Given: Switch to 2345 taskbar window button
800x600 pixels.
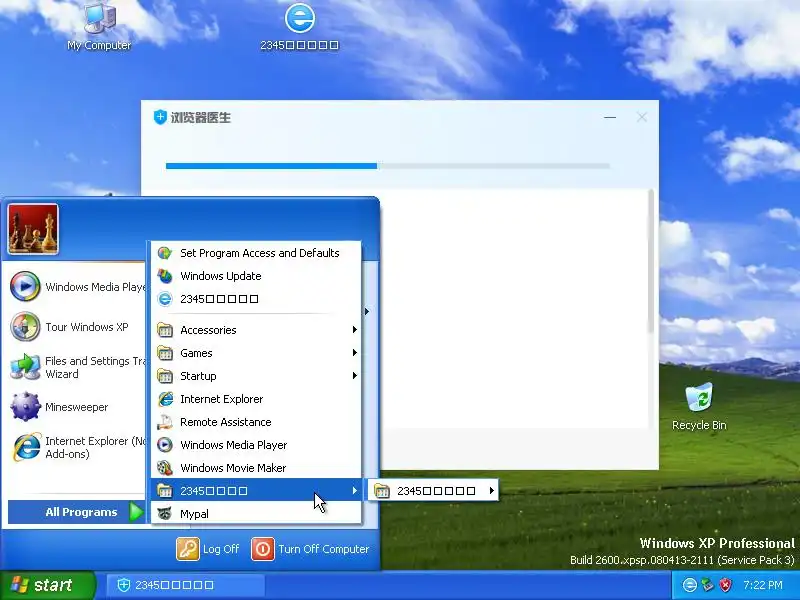Looking at the screenshot, I should coord(185,585).
